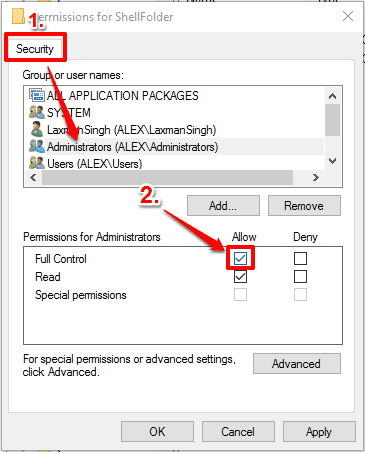
Task: Click the ALL APPLICATION PACKAGES icon
Action: point(37,95)
